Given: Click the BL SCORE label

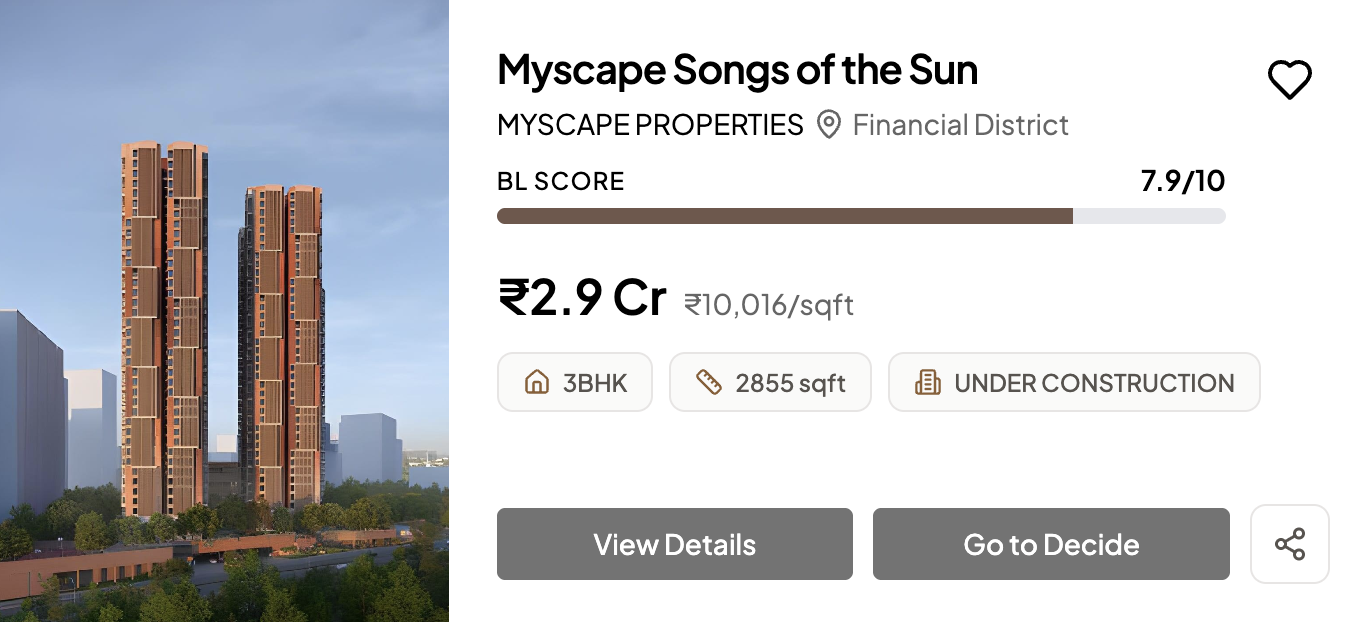Looking at the screenshot, I should click(x=560, y=181).
